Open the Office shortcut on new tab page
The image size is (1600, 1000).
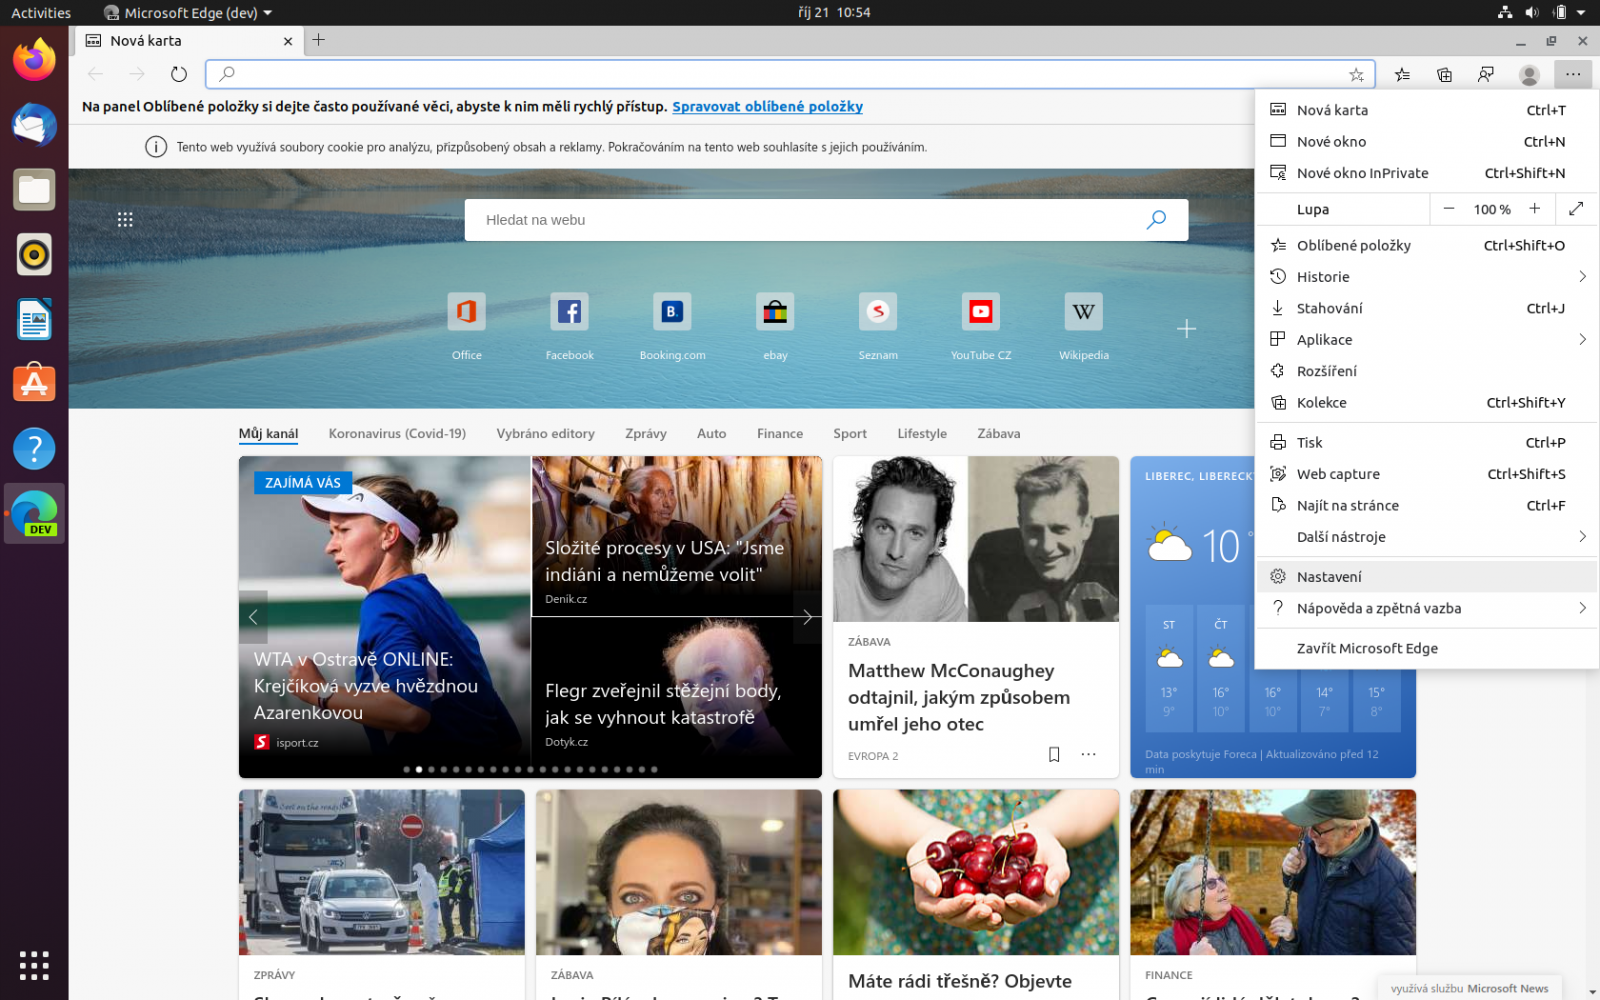[466, 311]
